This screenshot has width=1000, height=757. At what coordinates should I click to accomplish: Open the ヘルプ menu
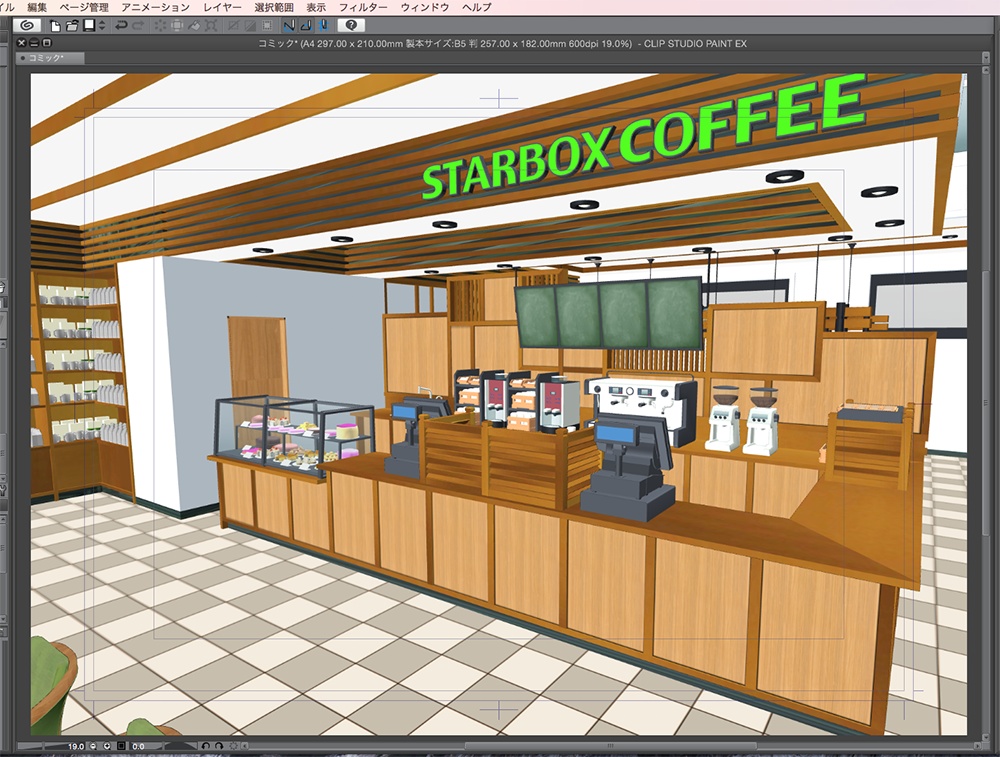coord(476,7)
